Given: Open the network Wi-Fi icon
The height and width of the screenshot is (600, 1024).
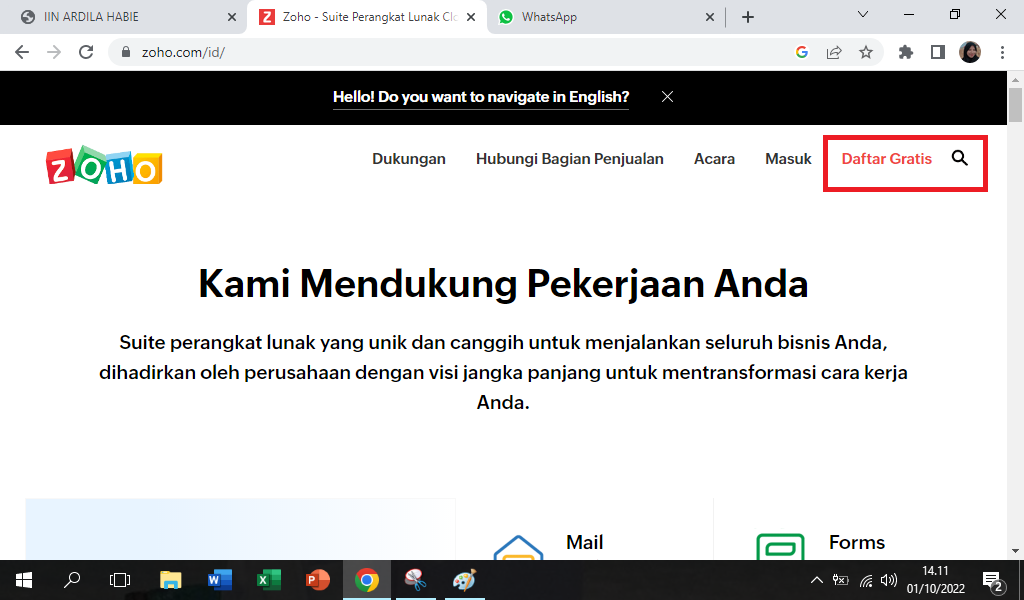Looking at the screenshot, I should point(866,580).
